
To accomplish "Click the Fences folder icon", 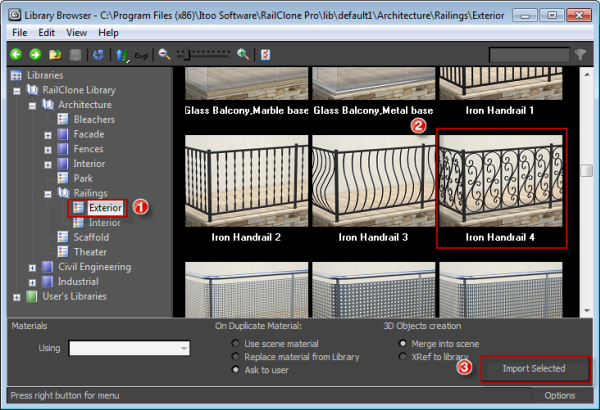I will pyautogui.click(x=63, y=149).
